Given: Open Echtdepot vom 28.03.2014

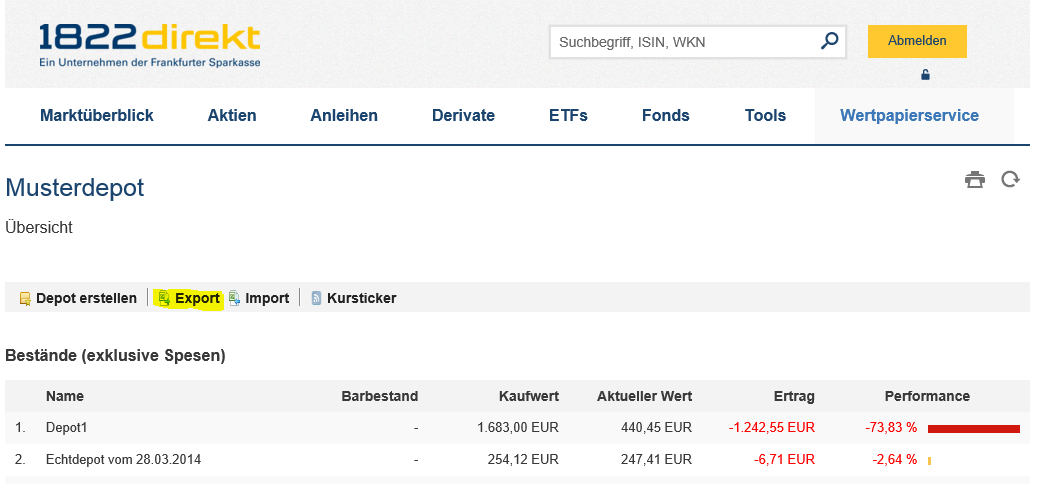Looking at the screenshot, I should pyautogui.click(x=123, y=459).
